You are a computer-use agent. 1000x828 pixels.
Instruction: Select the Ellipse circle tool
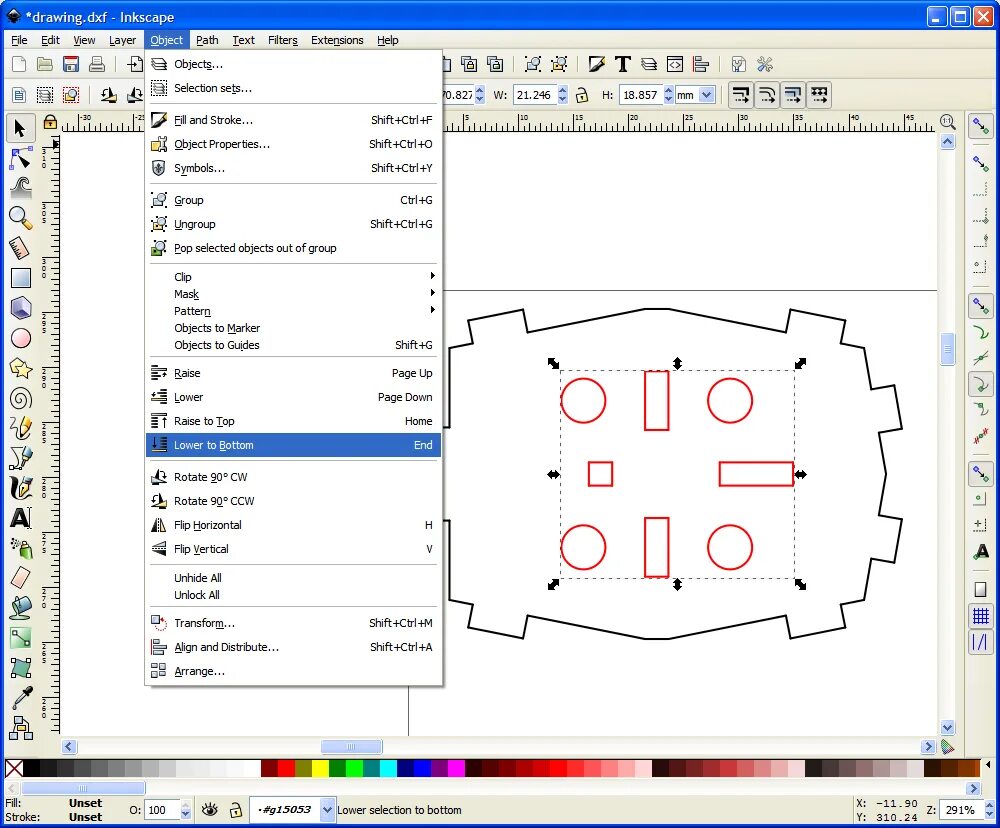click(x=20, y=338)
